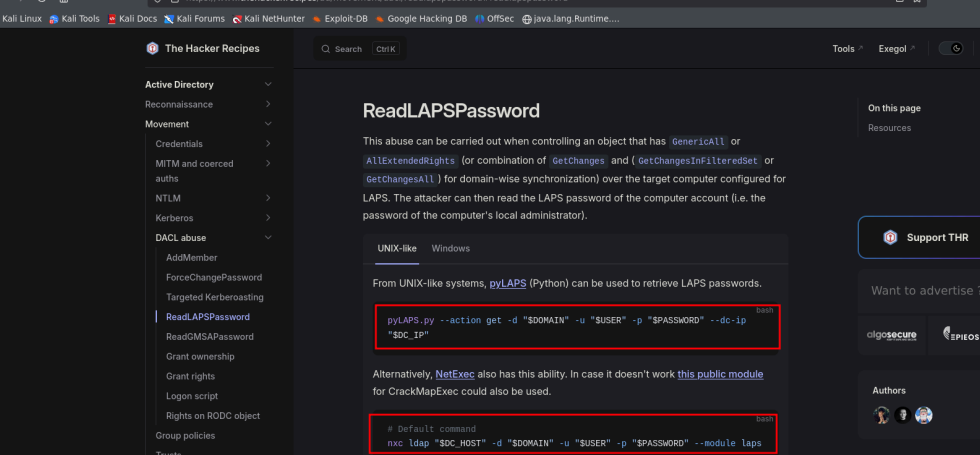The height and width of the screenshot is (455, 980).
Task: Click the pyLAPS.py command code block
Action: [x=578, y=327]
